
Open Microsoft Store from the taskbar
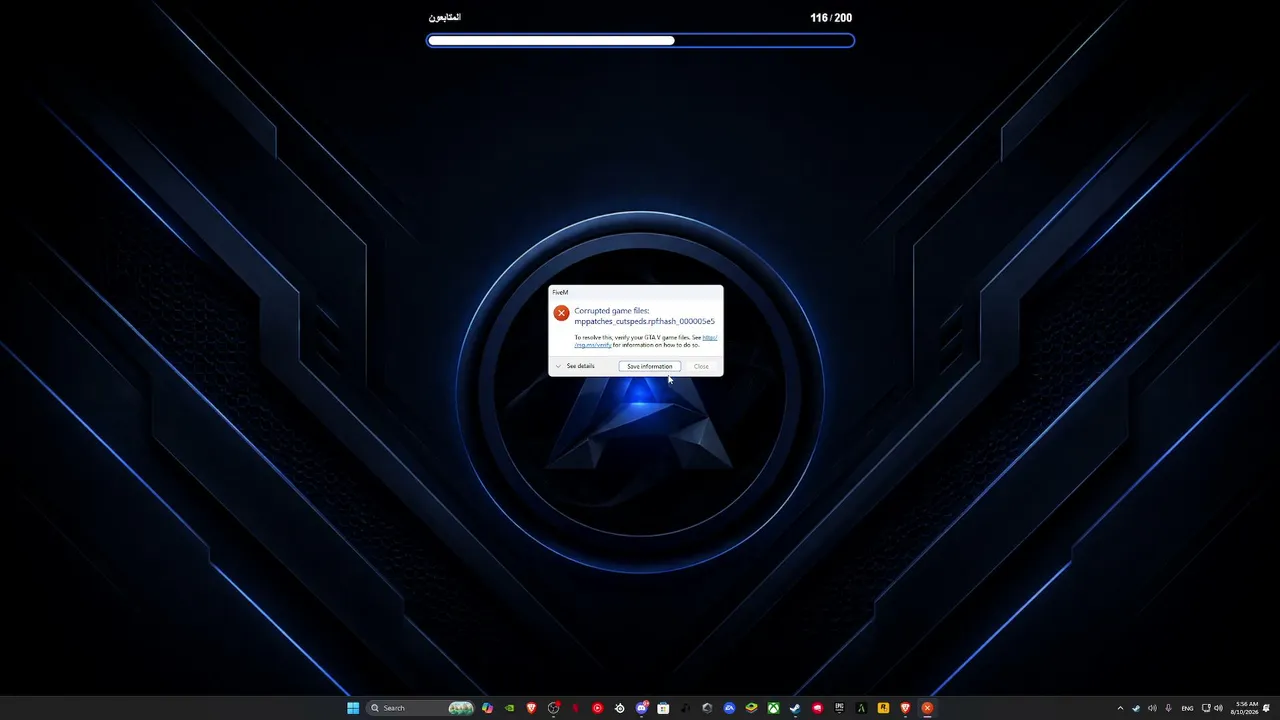pos(663,708)
